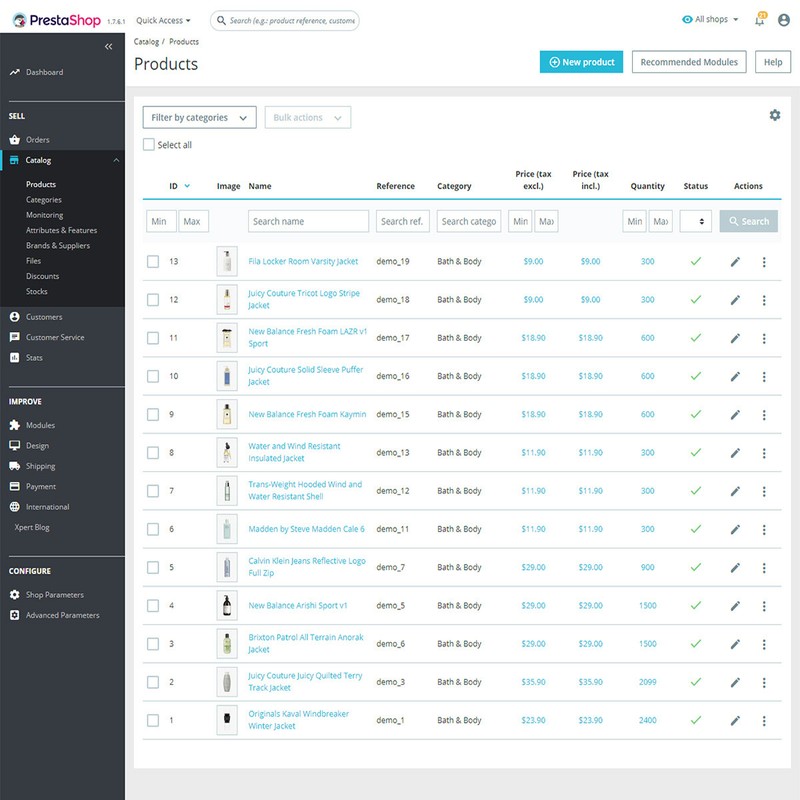Open Dashboard in the sidebar
The image size is (800, 800).
tap(44, 72)
